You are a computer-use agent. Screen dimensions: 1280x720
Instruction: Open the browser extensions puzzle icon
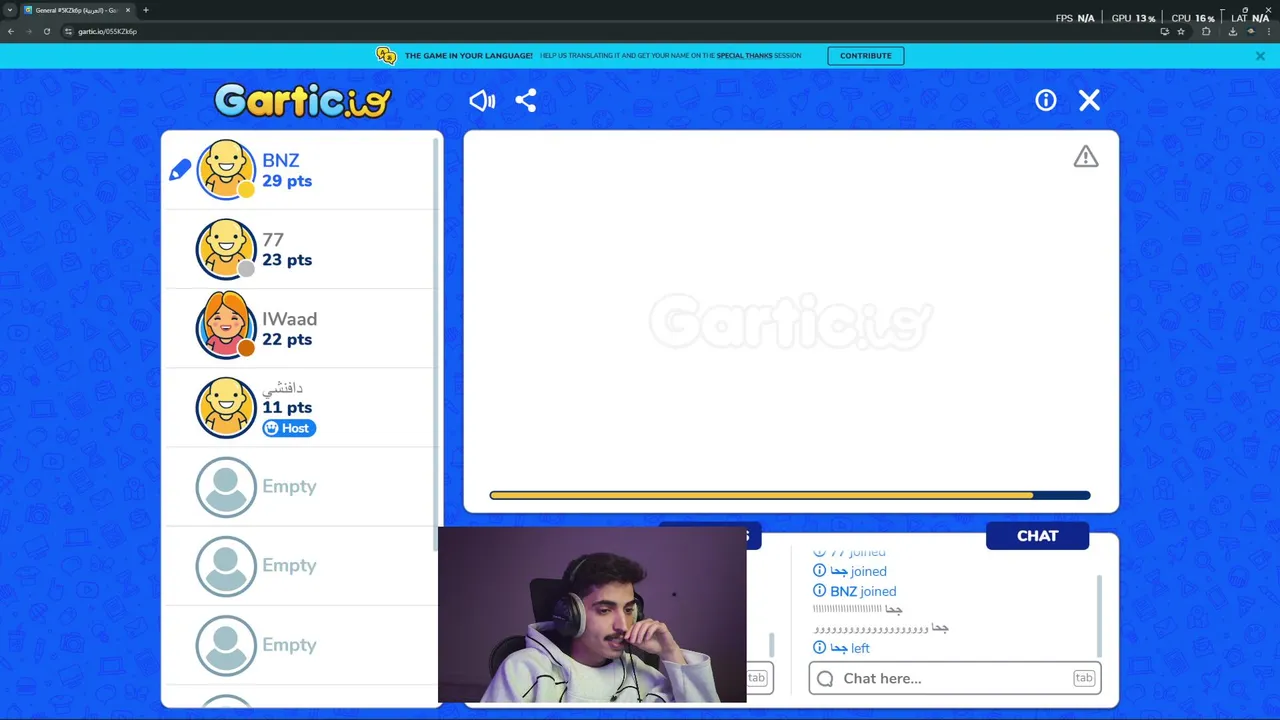[1206, 31]
